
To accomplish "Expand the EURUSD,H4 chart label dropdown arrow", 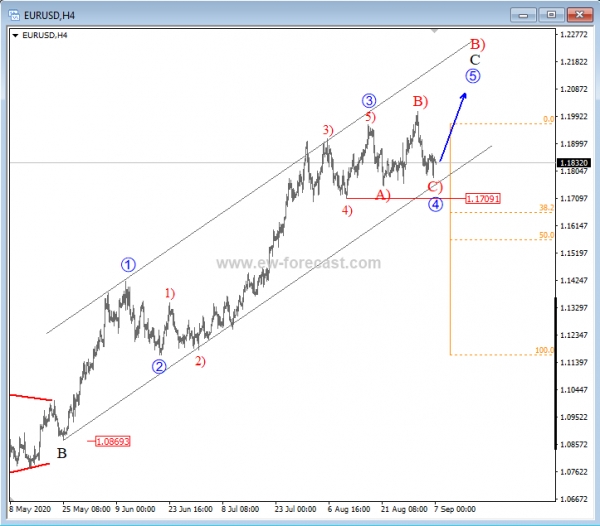I will (15, 36).
